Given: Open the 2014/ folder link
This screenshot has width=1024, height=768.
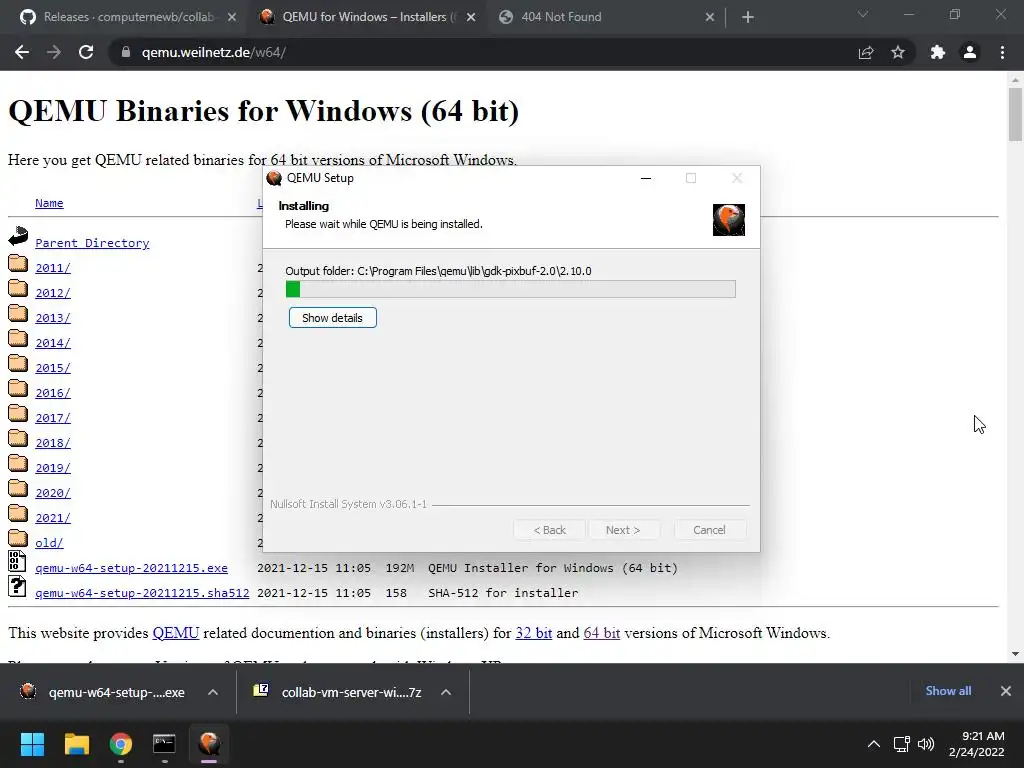Looking at the screenshot, I should pos(53,343).
